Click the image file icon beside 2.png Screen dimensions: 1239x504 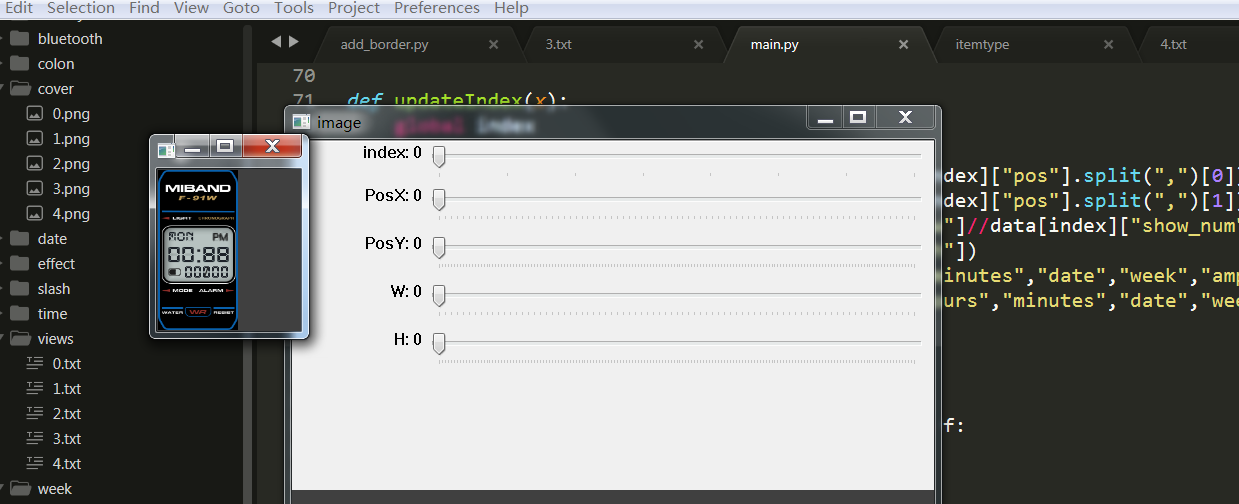point(35,164)
